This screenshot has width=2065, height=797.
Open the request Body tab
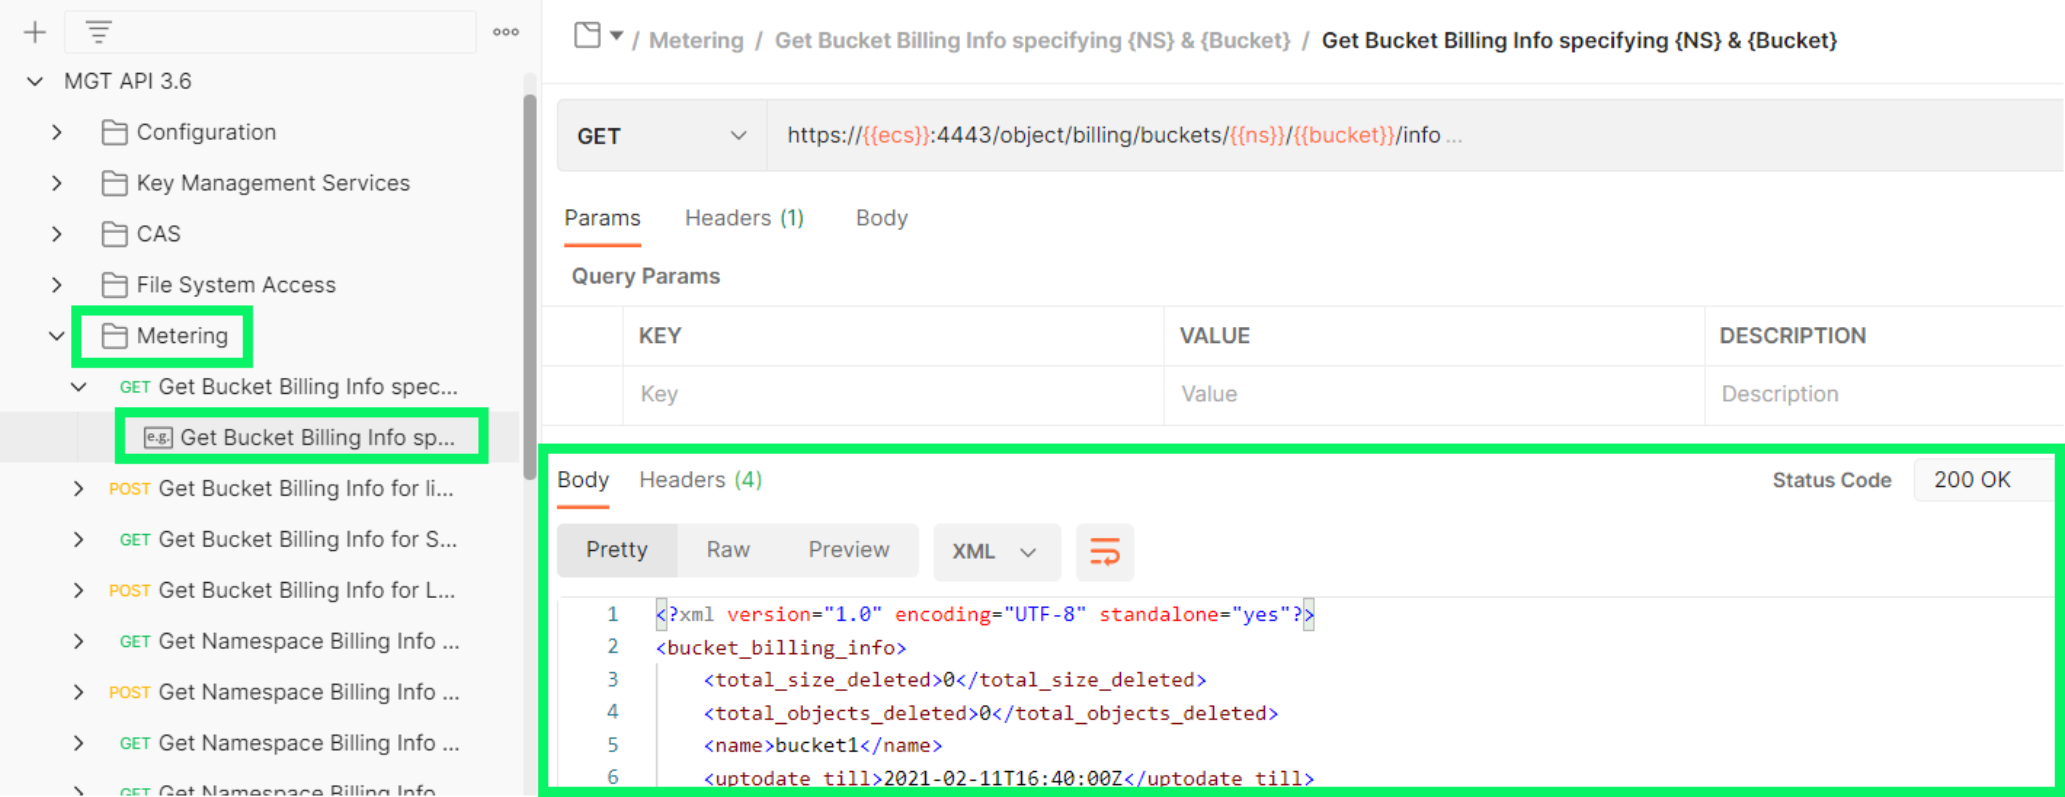tap(881, 218)
